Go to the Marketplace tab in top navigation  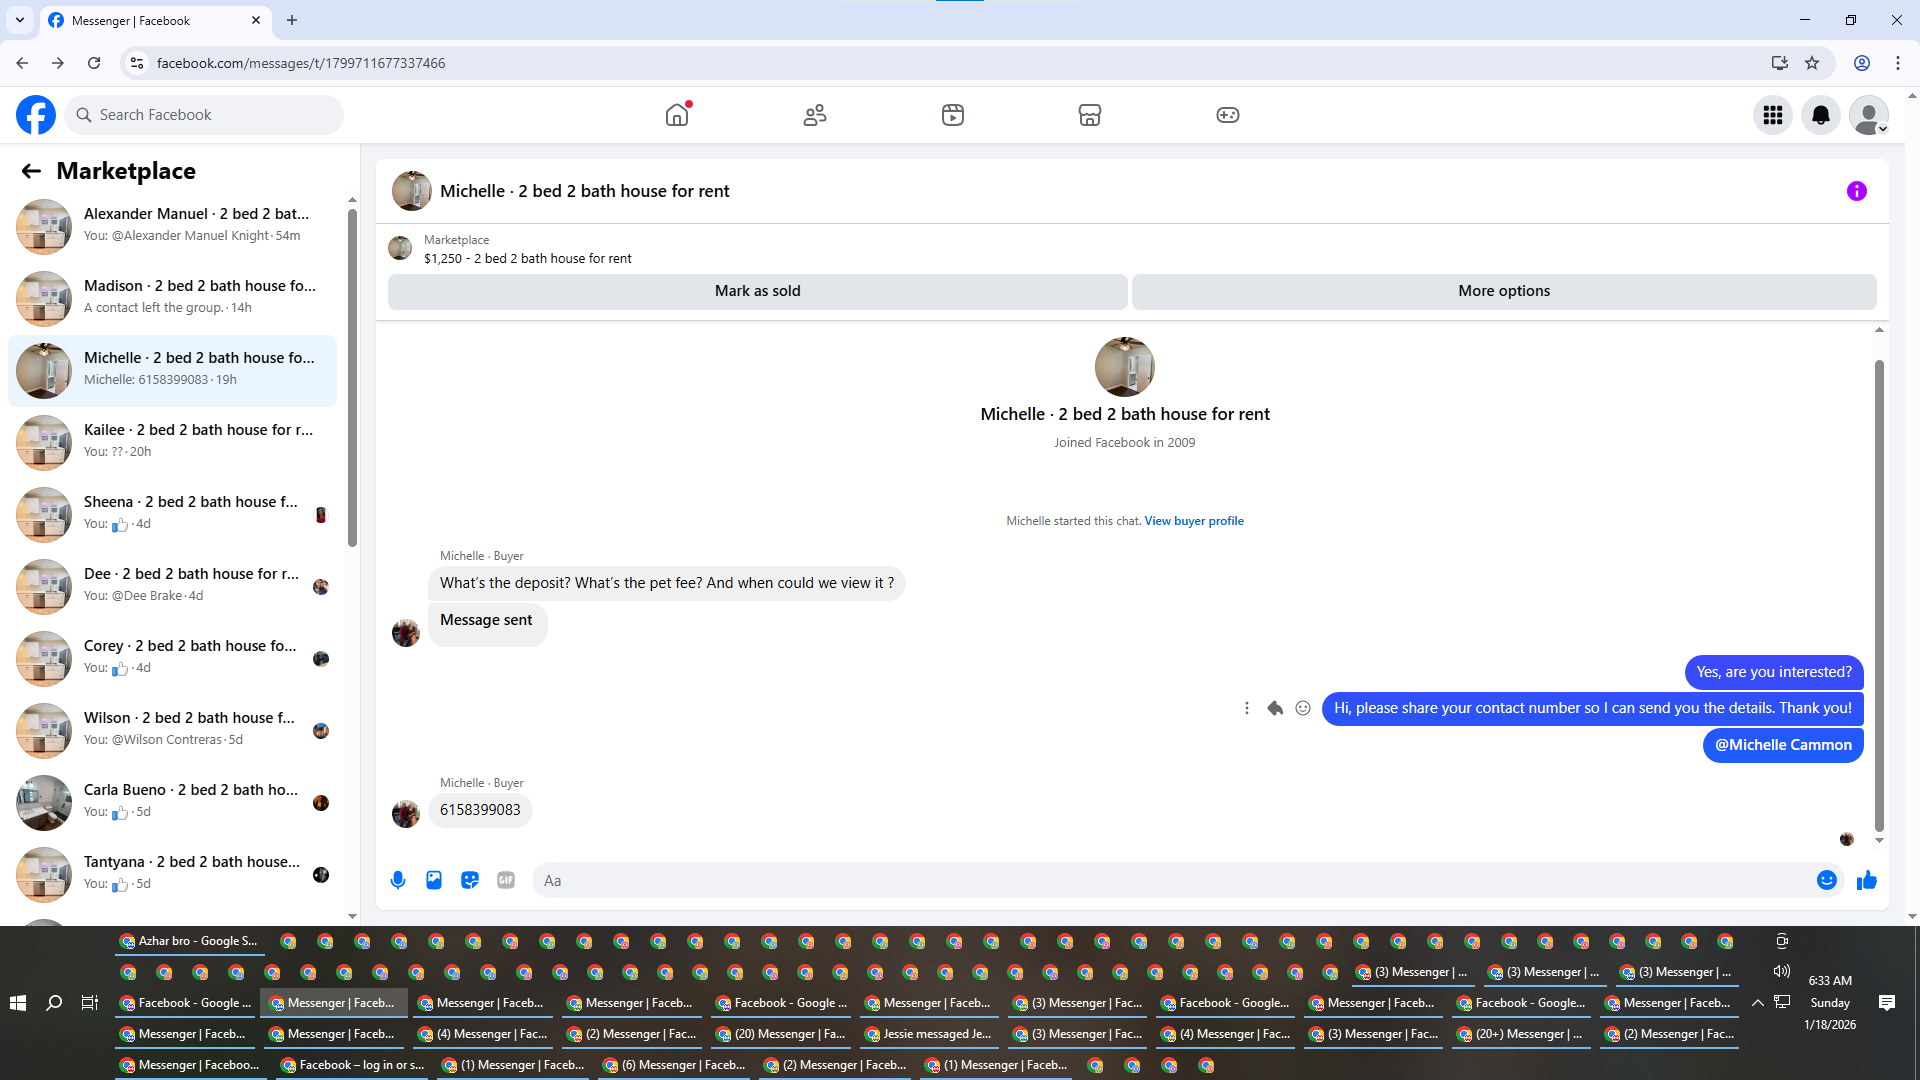[x=1089, y=115]
